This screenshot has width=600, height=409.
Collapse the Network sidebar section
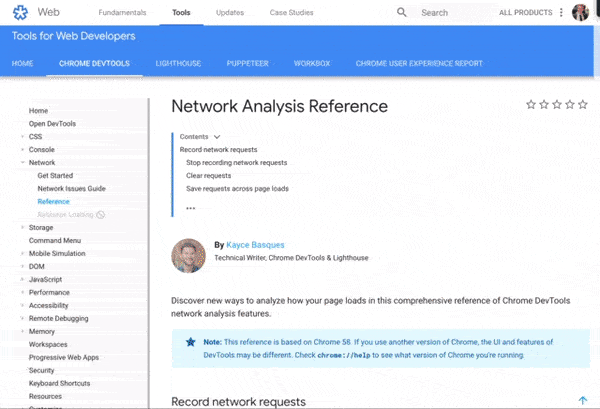coord(22,162)
